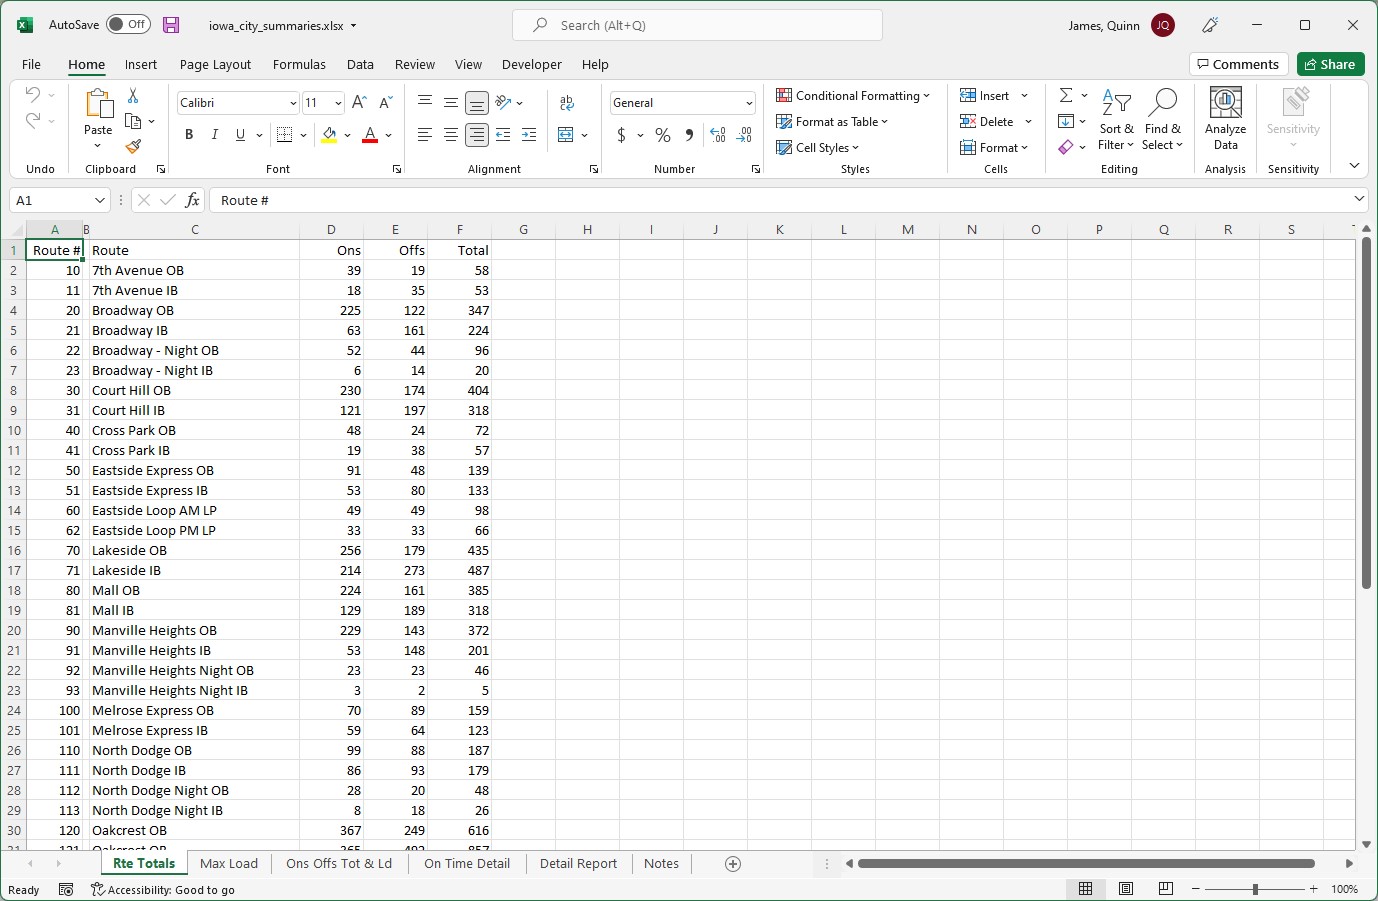Open the Sort & Filter tool
The height and width of the screenshot is (901, 1378).
tap(1117, 119)
